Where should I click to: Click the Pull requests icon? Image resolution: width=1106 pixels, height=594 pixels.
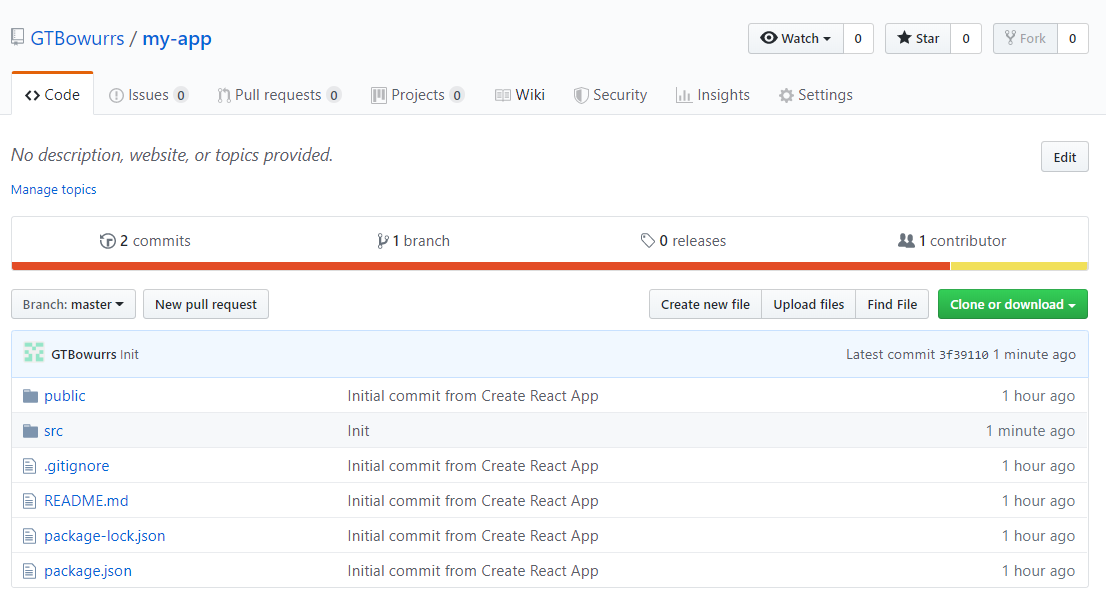click(224, 95)
